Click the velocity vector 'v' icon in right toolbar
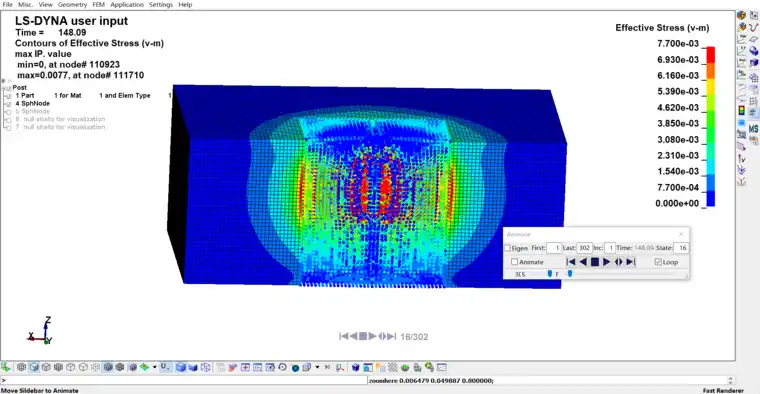 pyautogui.click(x=742, y=158)
